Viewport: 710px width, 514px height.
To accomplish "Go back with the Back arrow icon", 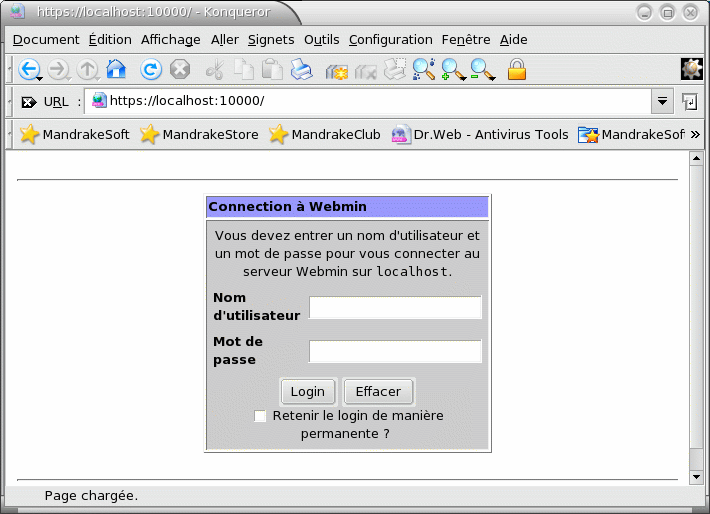I will click(29, 69).
